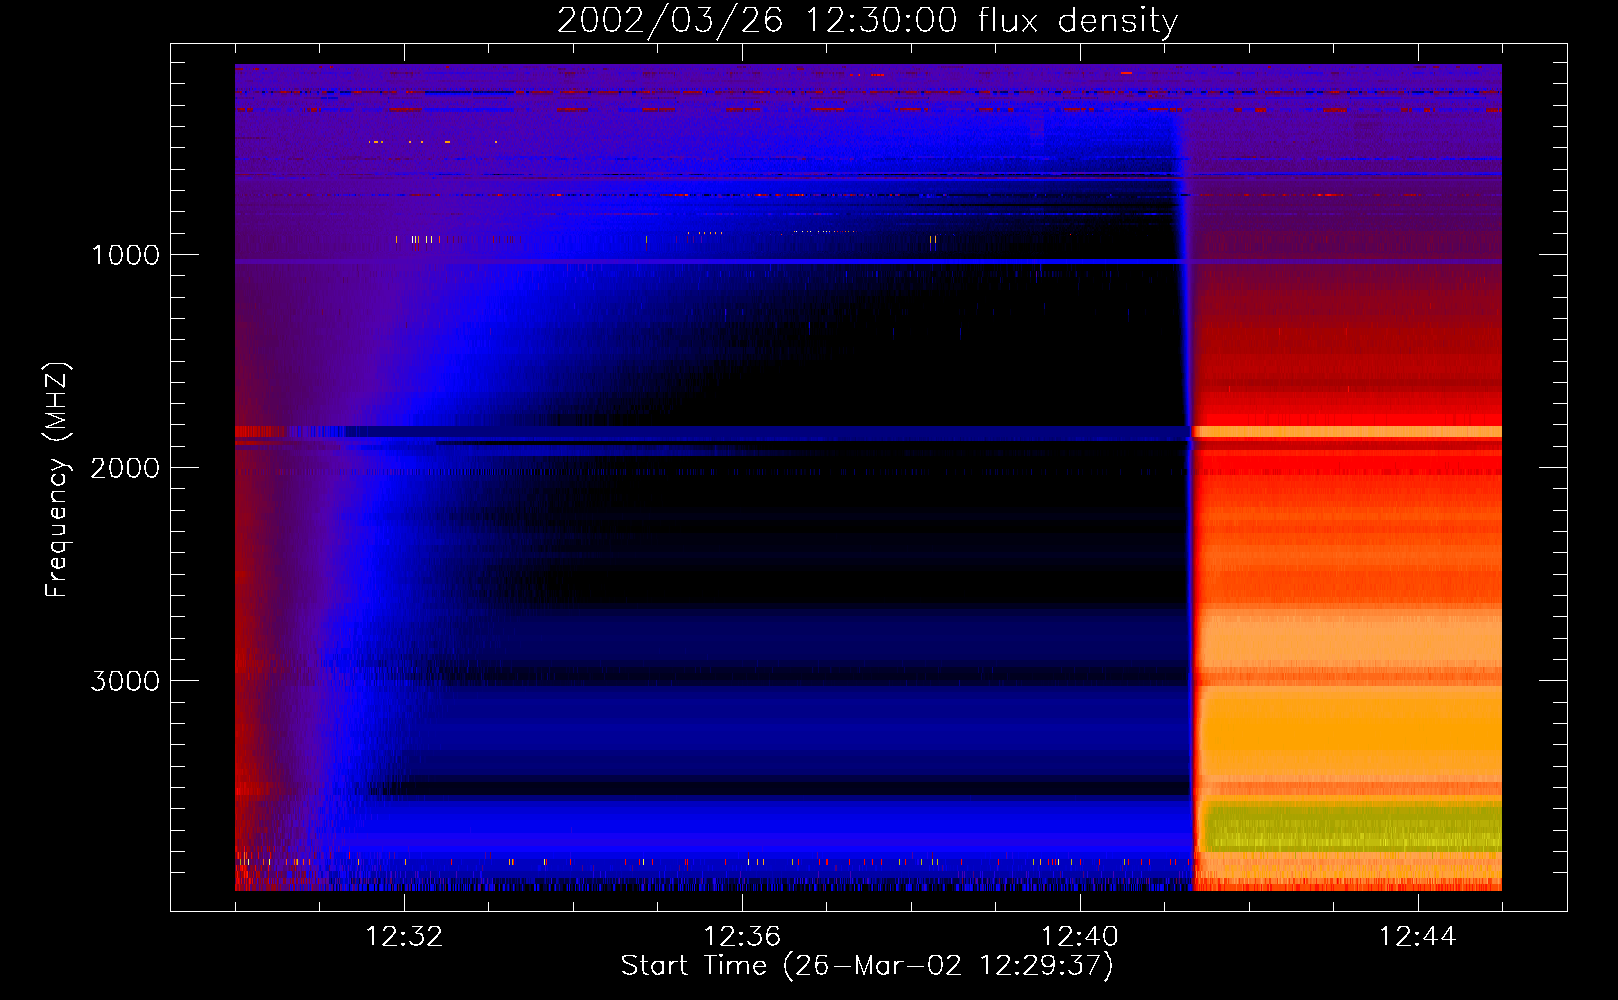Click the '12:36' time axis label

(x=742, y=937)
